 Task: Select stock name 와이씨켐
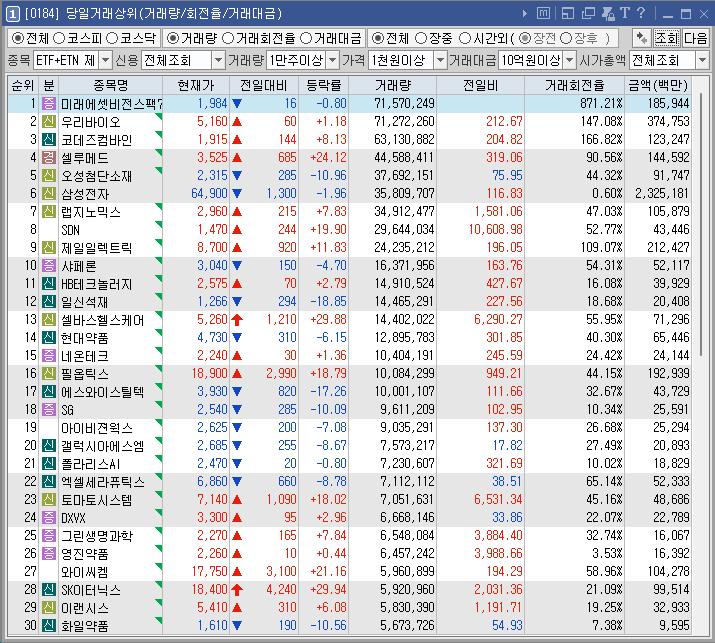click(x=85, y=572)
